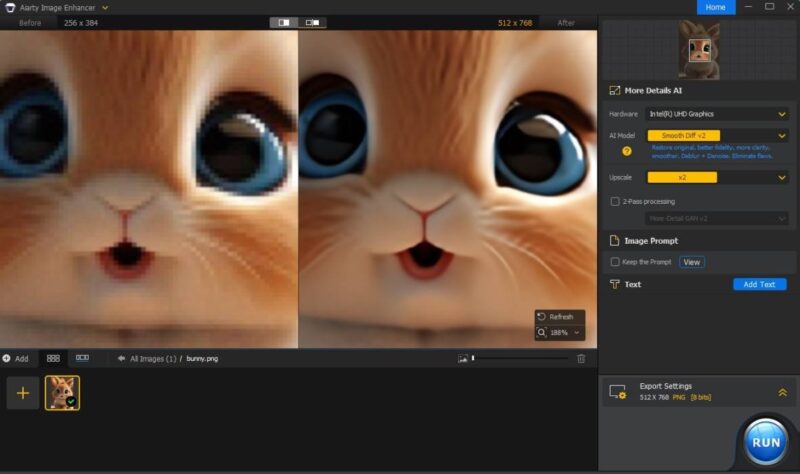The height and width of the screenshot is (474, 800).
Task: Click the Export Settings icon
Action: pyautogui.click(x=618, y=392)
